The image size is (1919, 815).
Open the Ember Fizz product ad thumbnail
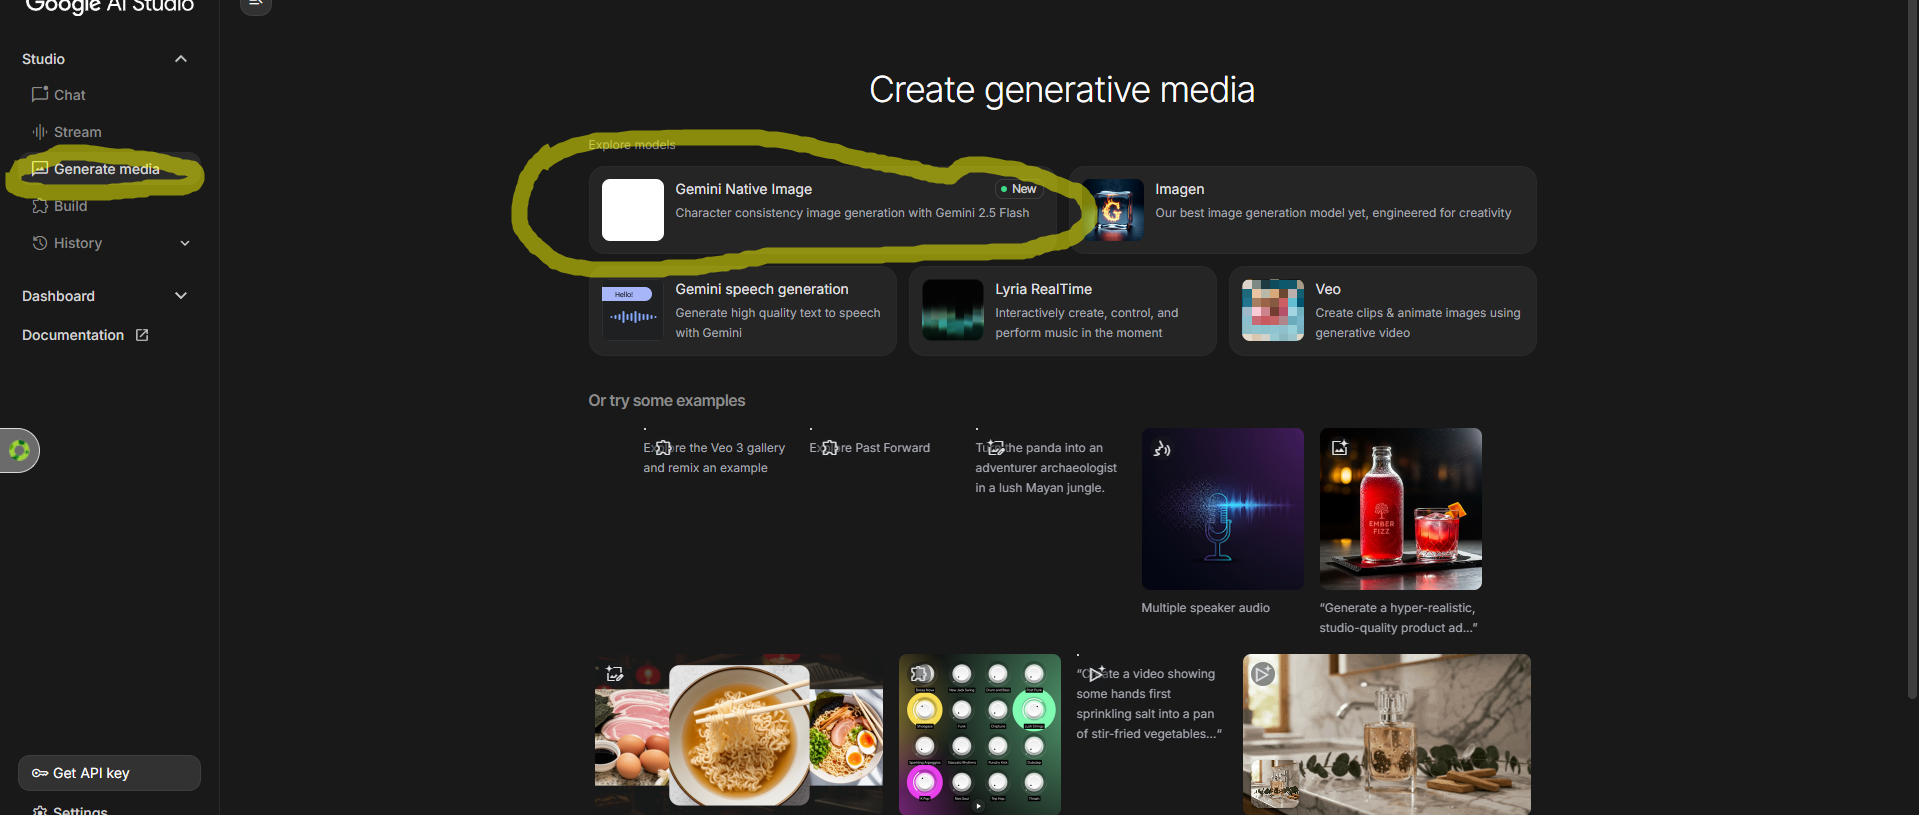point(1401,509)
